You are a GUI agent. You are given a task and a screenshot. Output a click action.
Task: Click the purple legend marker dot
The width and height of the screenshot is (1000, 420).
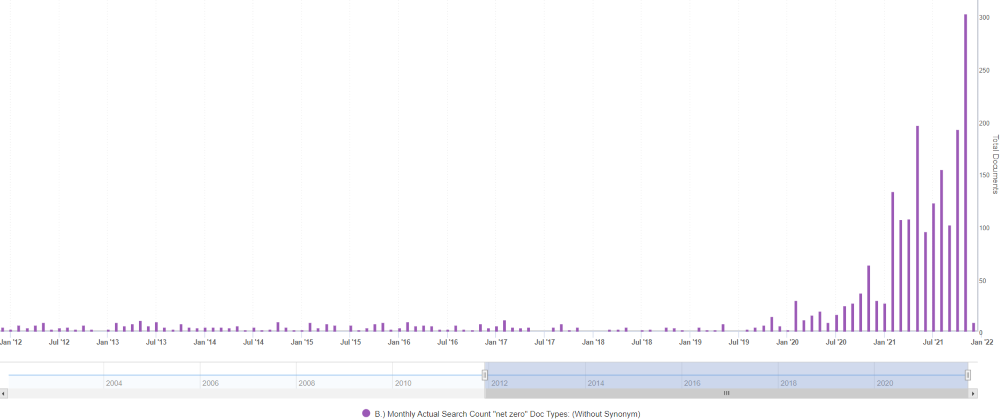pyautogui.click(x=366, y=413)
